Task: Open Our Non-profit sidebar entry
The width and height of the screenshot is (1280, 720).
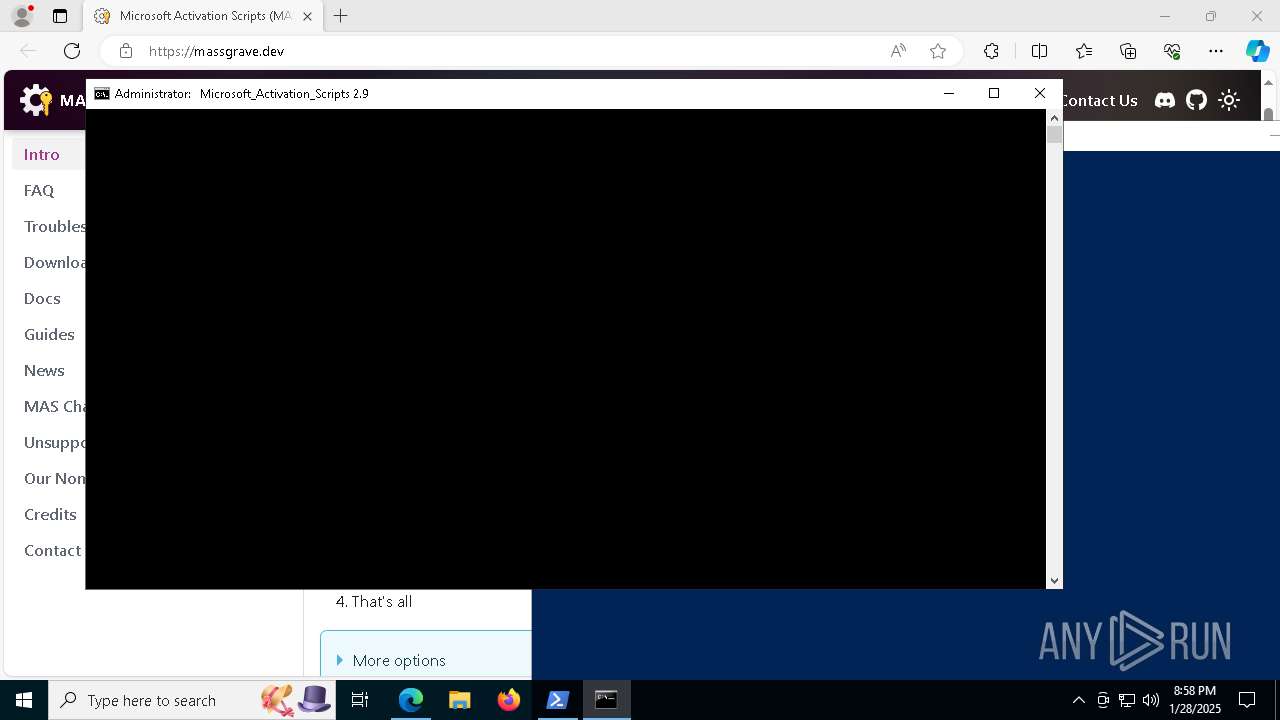Action: (55, 478)
